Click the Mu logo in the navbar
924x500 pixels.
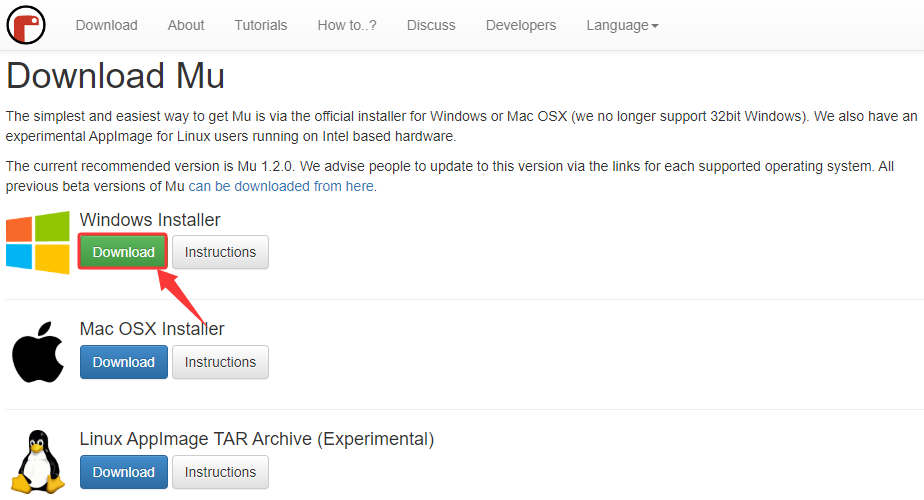coord(26,25)
